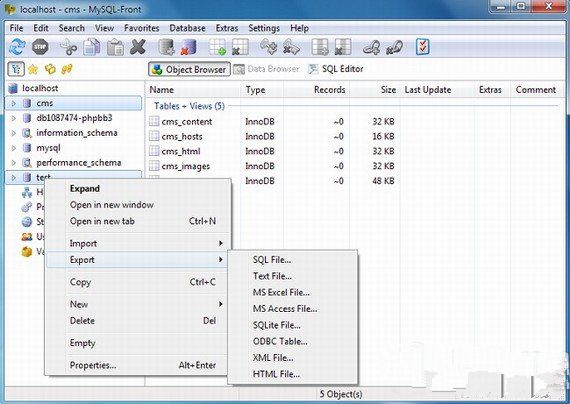
Task: Expand the mysql database node arrow
Action: point(13,148)
